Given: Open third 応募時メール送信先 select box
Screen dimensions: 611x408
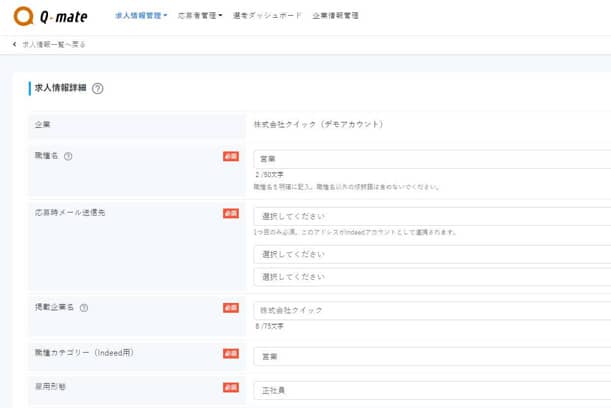Looking at the screenshot, I should (x=430, y=276).
